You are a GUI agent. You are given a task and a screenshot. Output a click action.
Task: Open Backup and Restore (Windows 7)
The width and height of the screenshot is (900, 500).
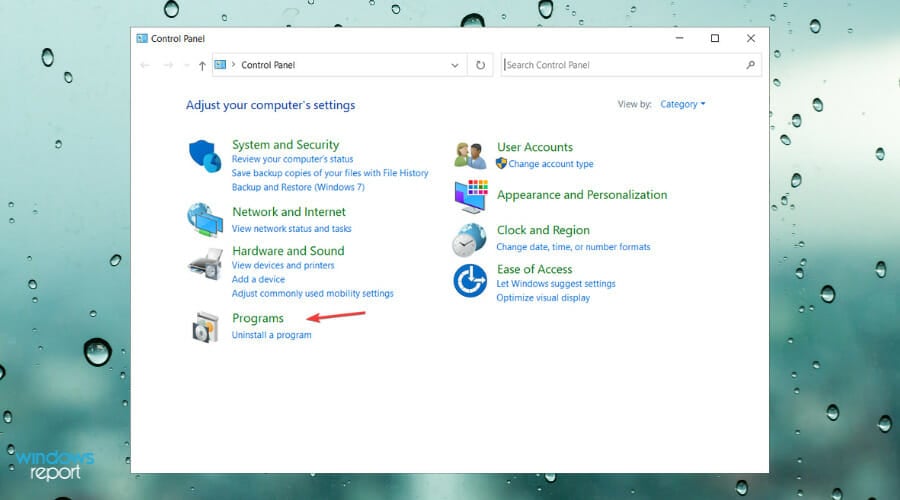298,187
